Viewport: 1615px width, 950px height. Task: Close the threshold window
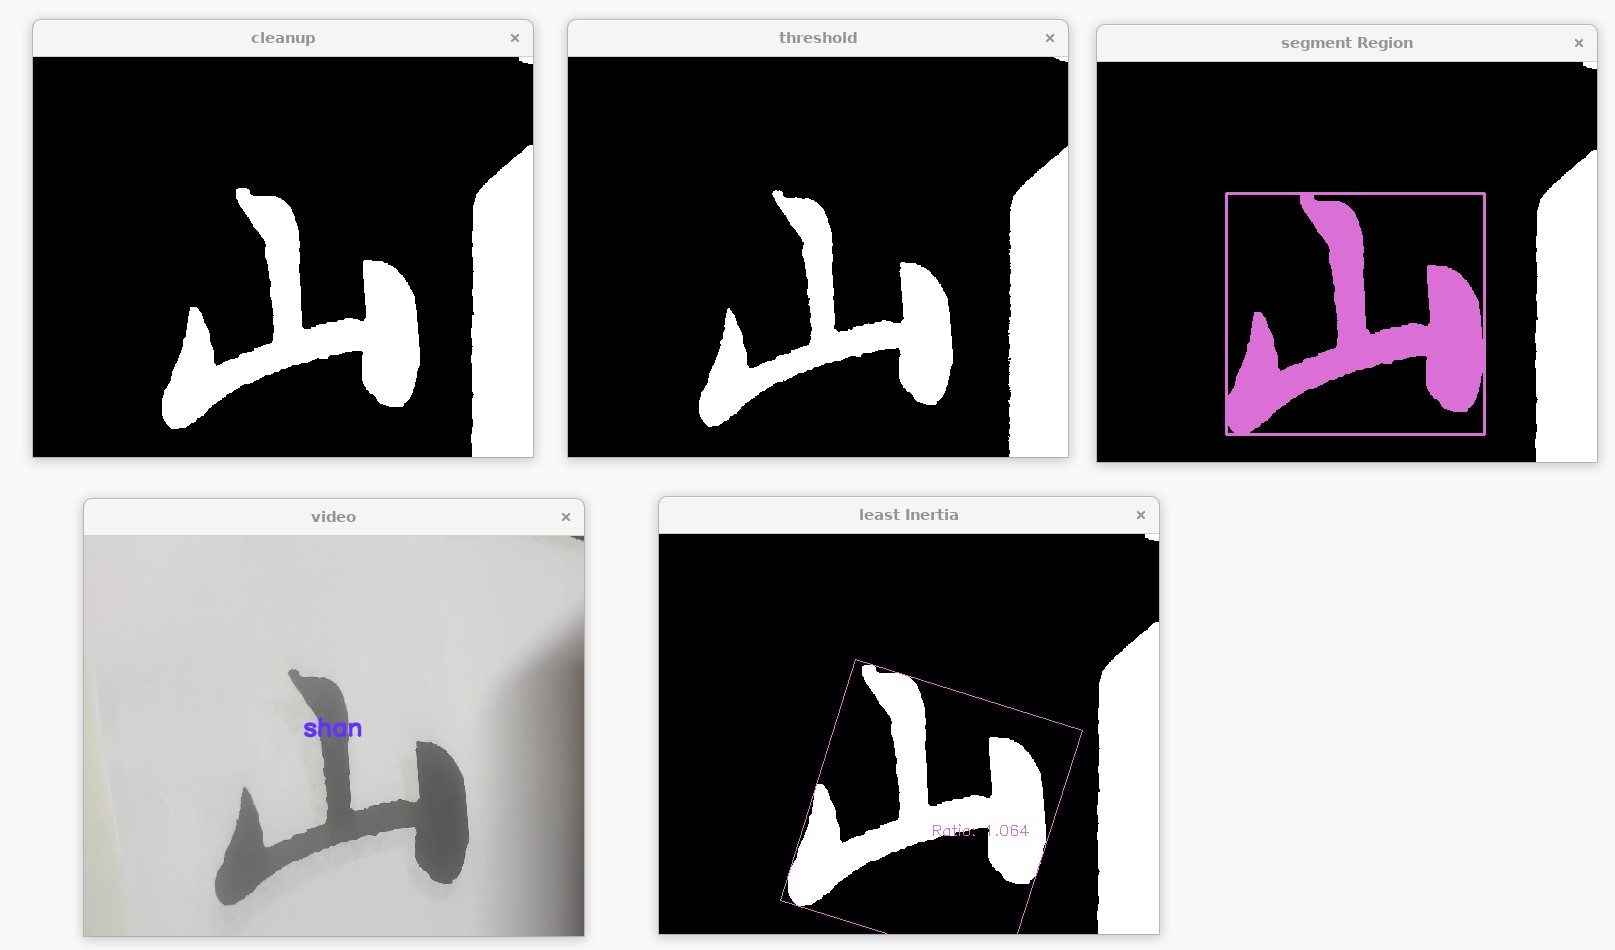(1050, 38)
